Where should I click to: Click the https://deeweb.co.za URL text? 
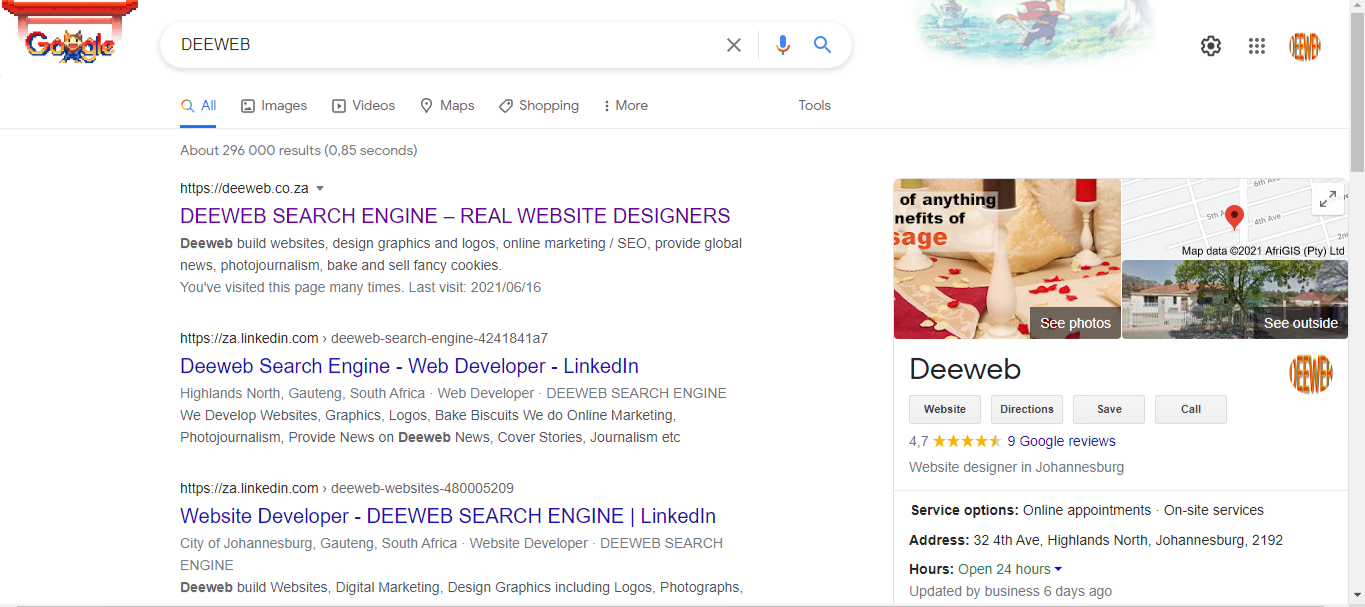pos(244,188)
